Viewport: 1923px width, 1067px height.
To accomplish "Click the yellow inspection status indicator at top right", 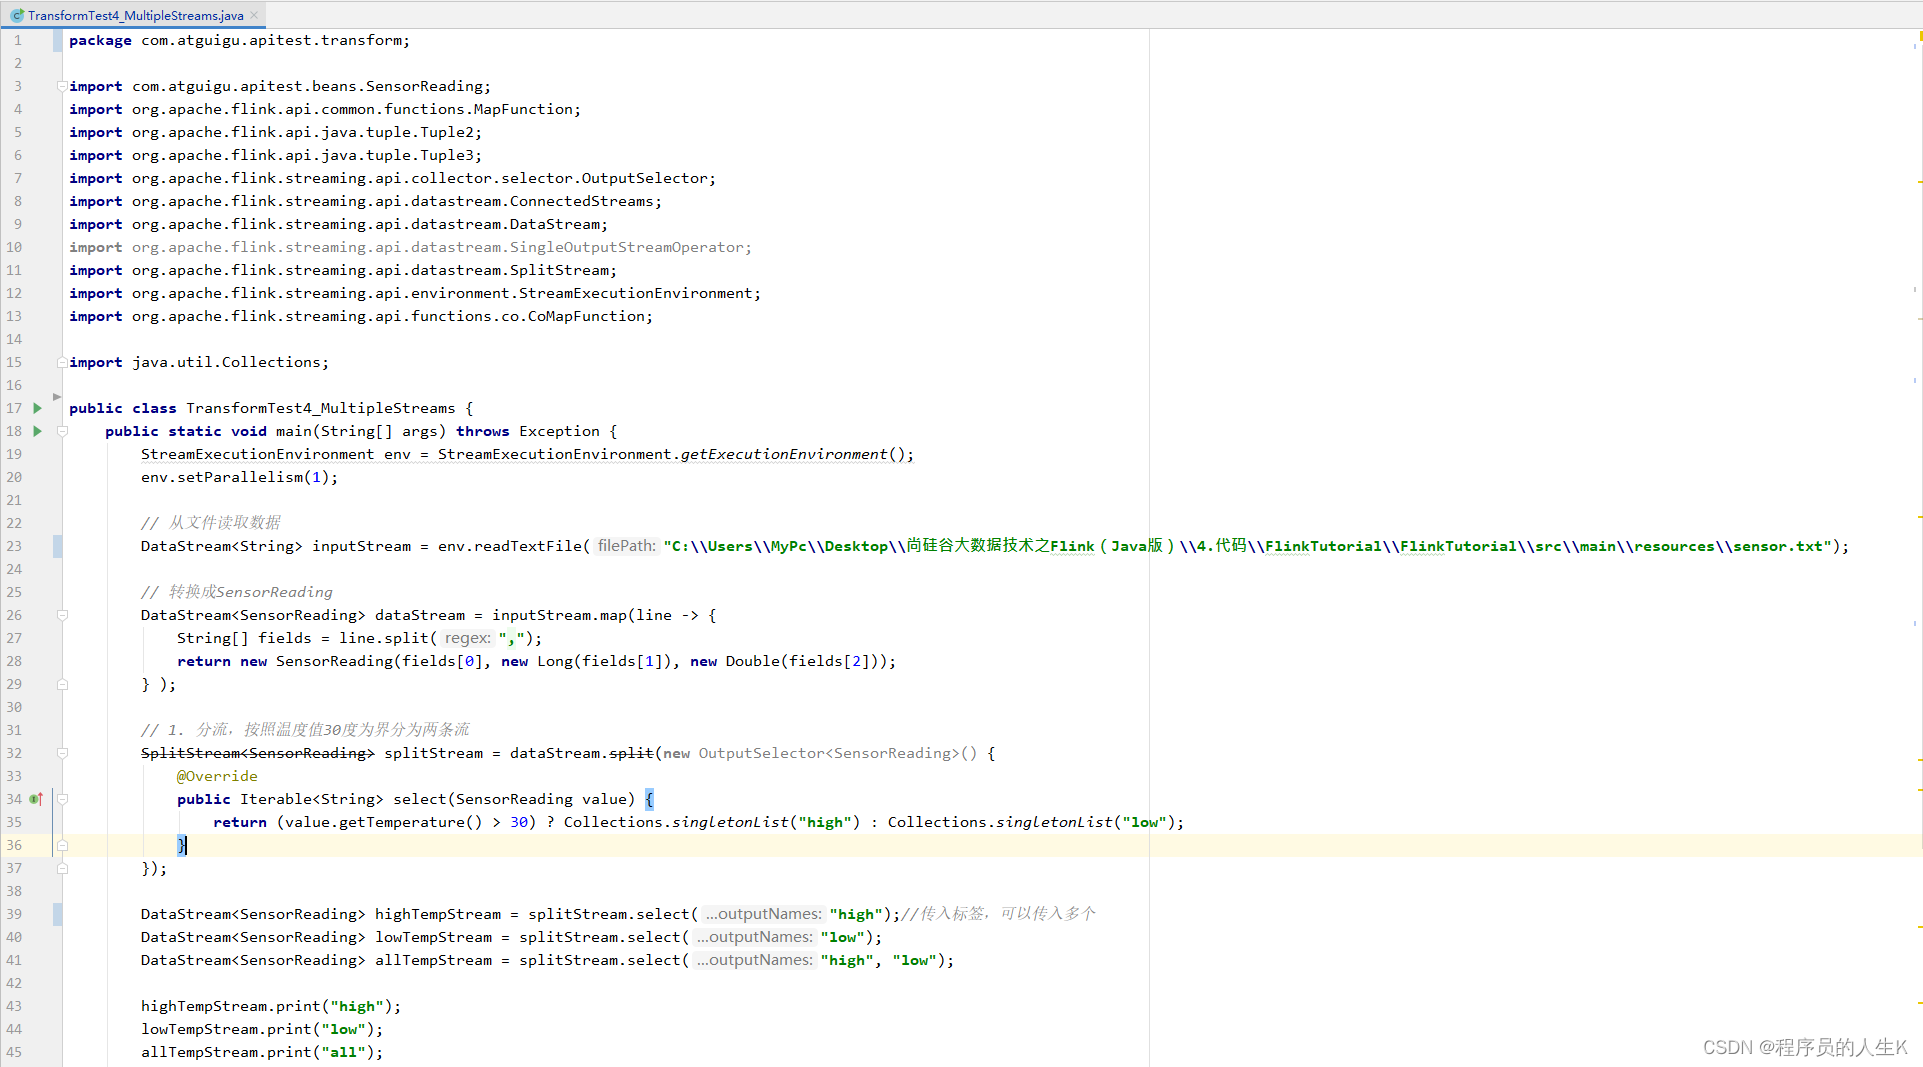I will click(1919, 38).
